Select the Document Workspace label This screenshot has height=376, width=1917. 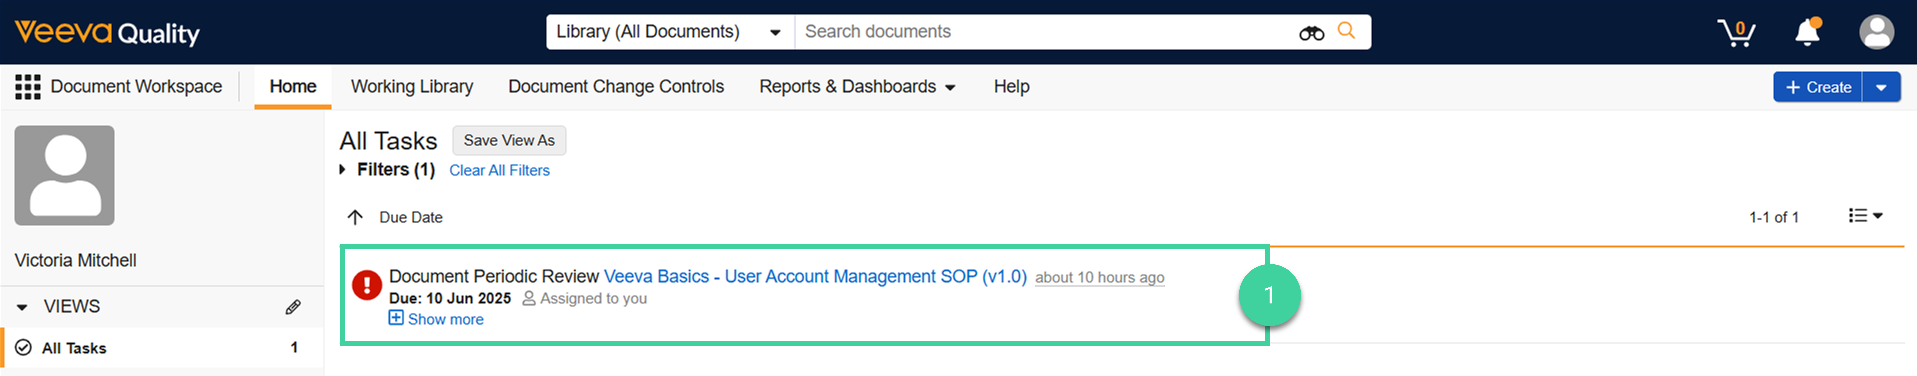coord(137,87)
